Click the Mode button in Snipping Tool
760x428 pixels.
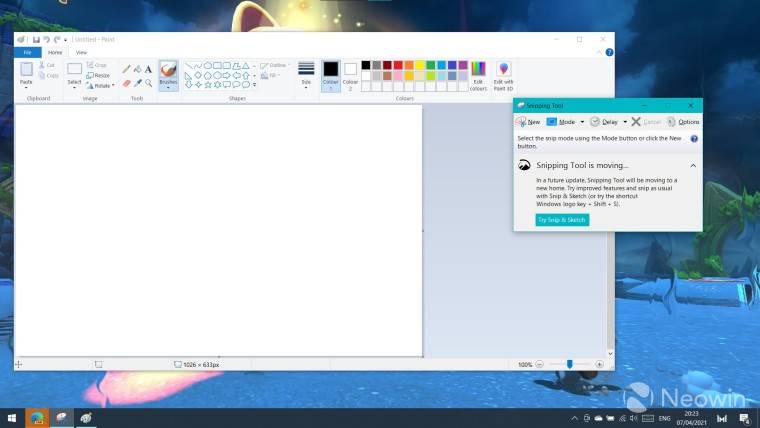coord(561,122)
